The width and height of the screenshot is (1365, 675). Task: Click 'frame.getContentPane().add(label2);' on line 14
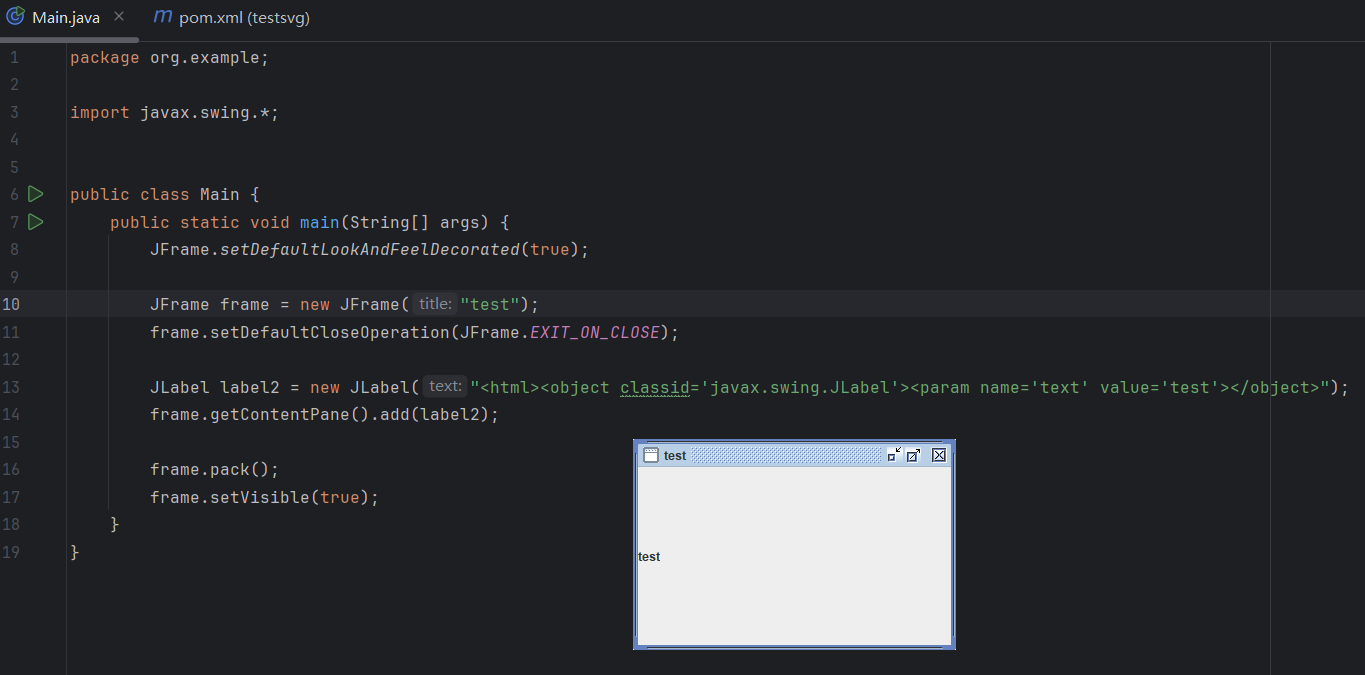pos(324,414)
